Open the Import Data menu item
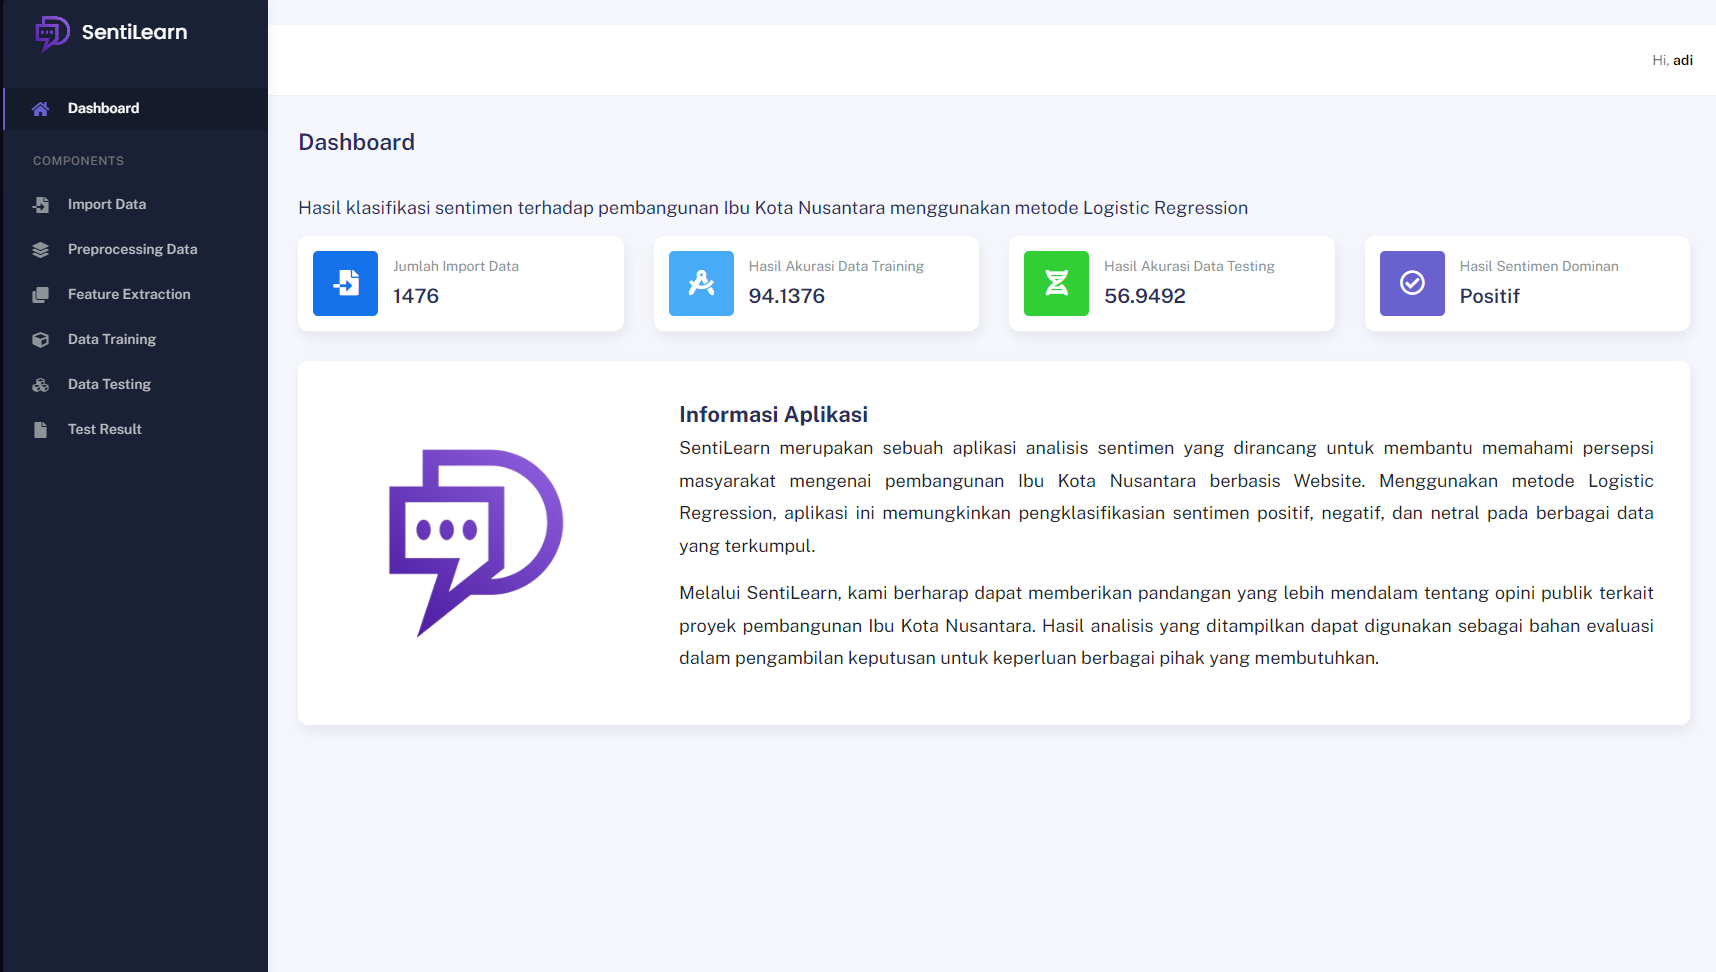The height and width of the screenshot is (972, 1716). [x=107, y=204]
